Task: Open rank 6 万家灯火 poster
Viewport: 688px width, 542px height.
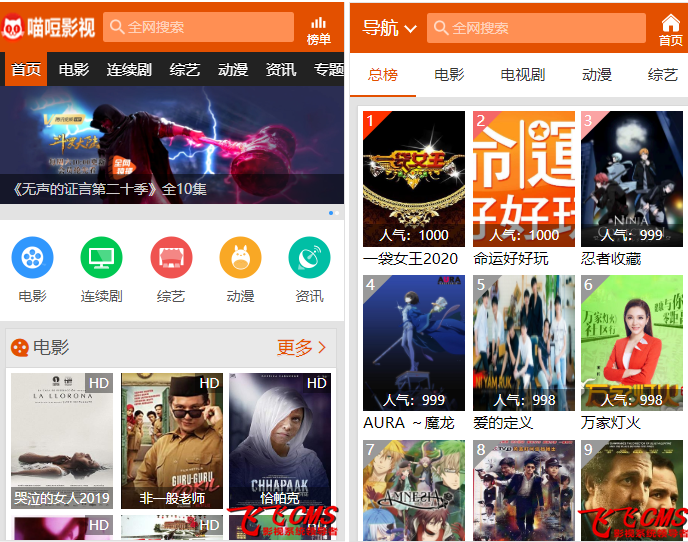Action: [632, 343]
